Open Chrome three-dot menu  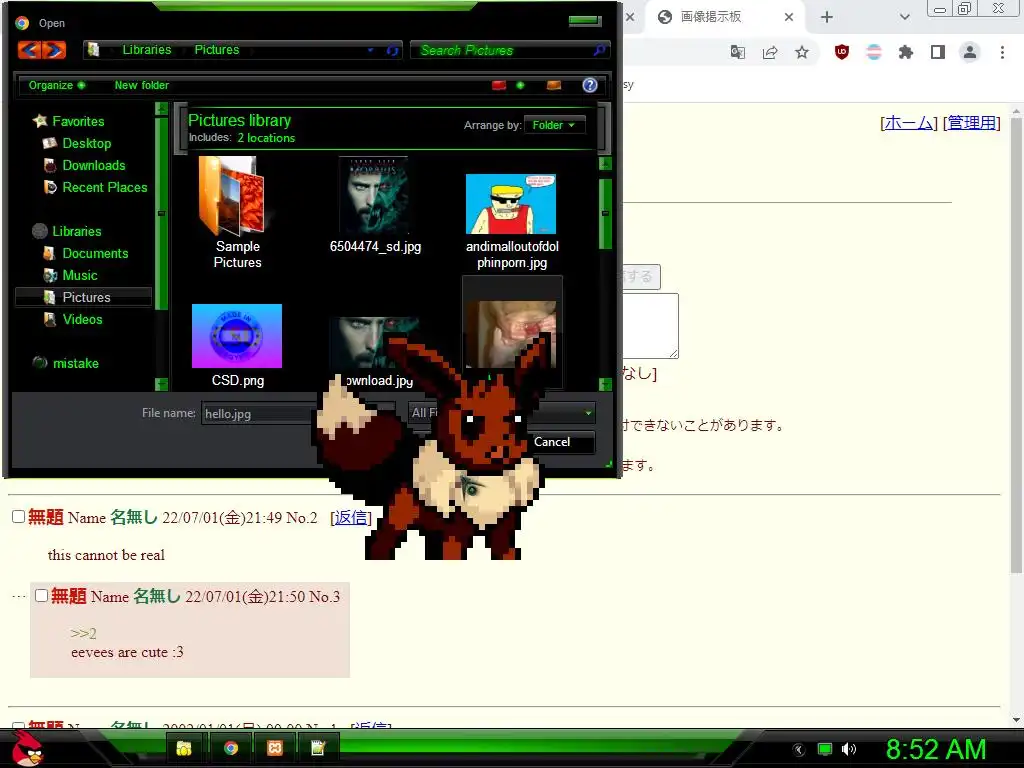(1002, 52)
